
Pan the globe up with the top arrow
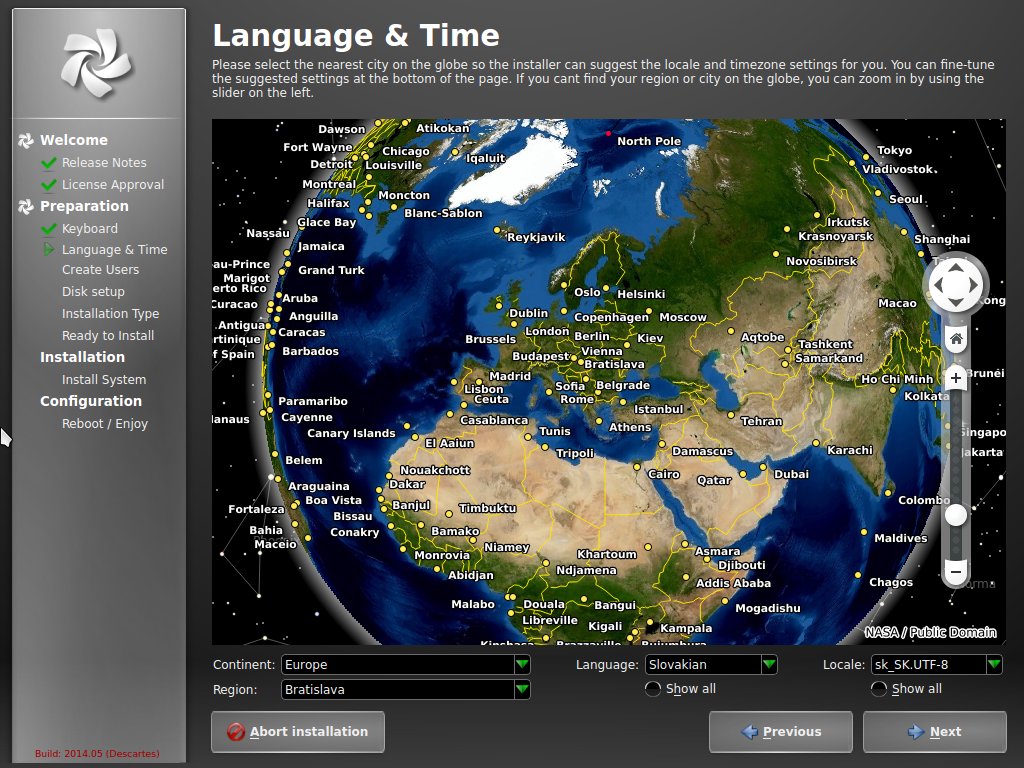click(x=956, y=267)
